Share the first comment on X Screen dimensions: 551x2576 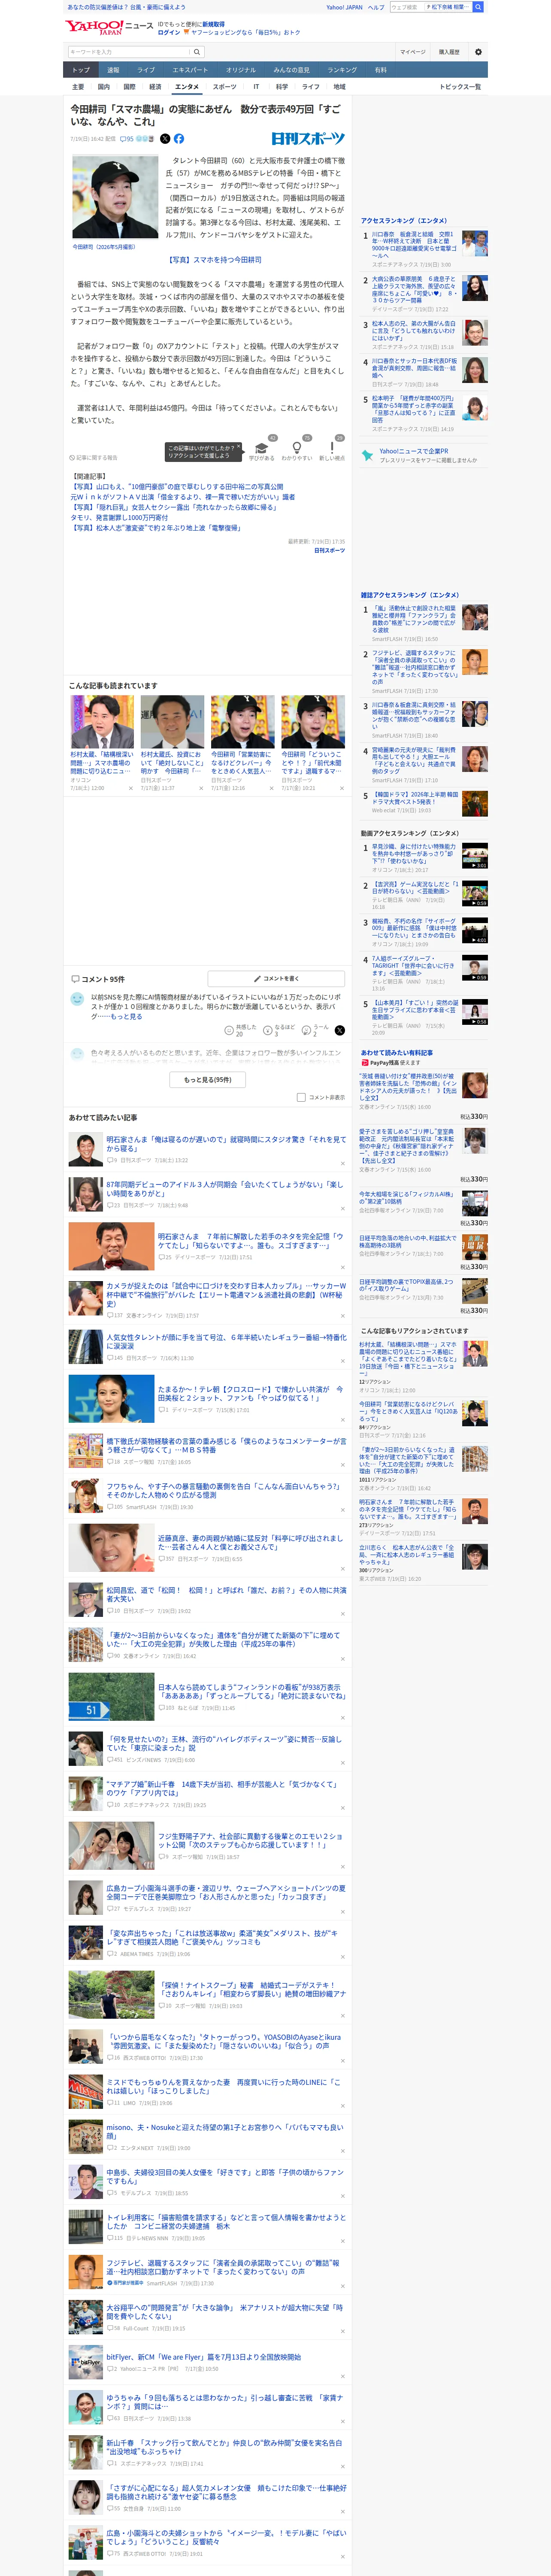click(340, 1030)
